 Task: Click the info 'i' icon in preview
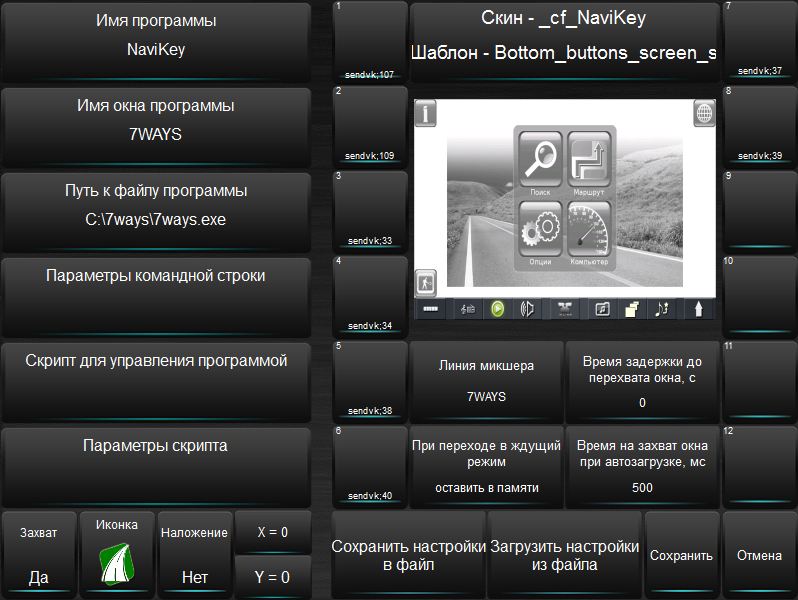click(x=426, y=113)
